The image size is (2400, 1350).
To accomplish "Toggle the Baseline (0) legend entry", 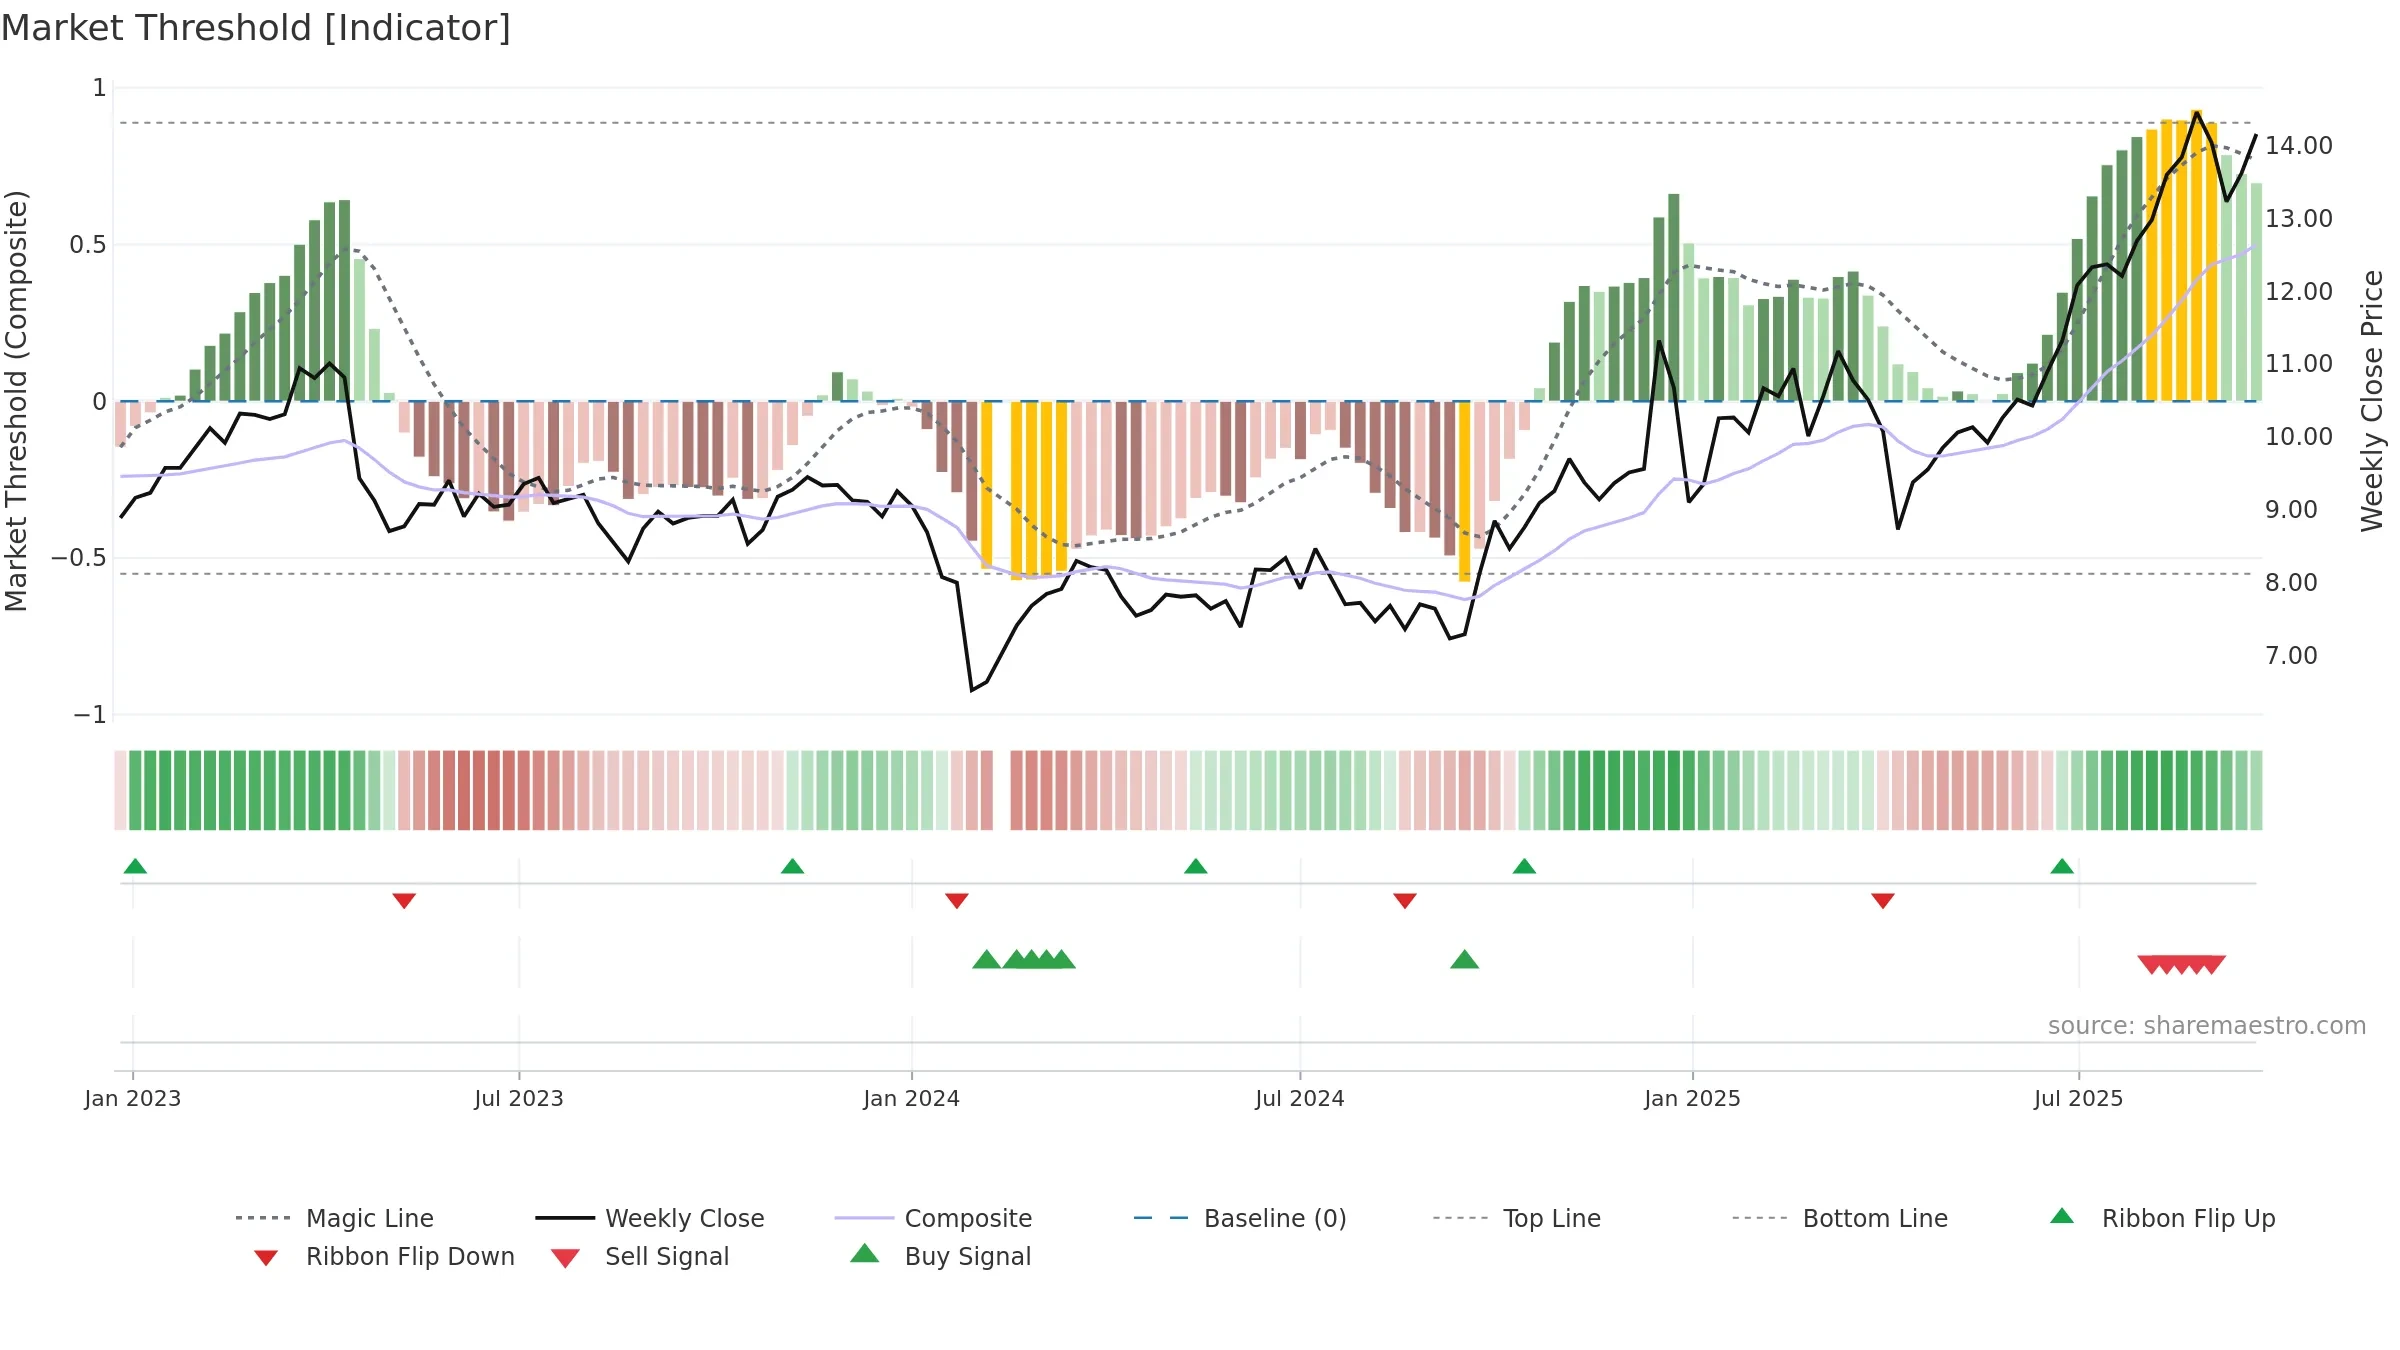I will (1240, 1218).
